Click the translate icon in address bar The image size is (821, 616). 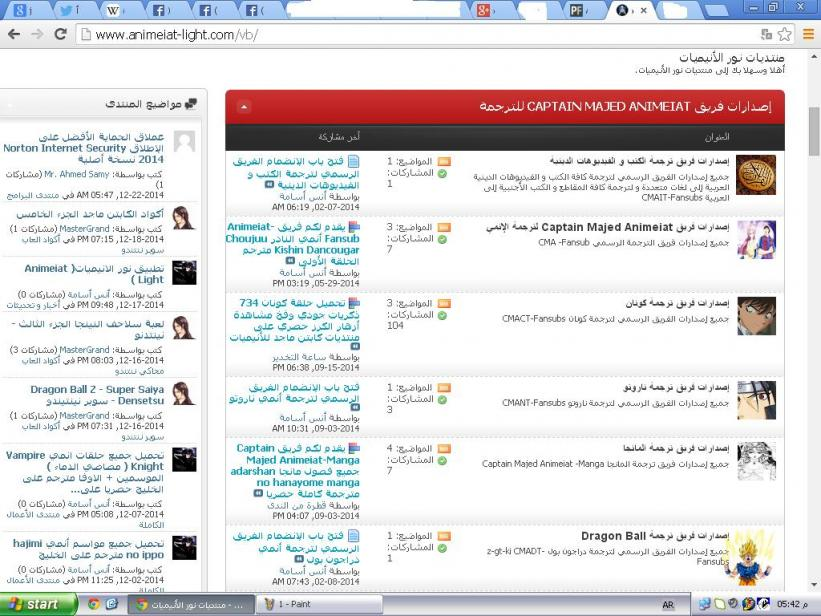[767, 35]
